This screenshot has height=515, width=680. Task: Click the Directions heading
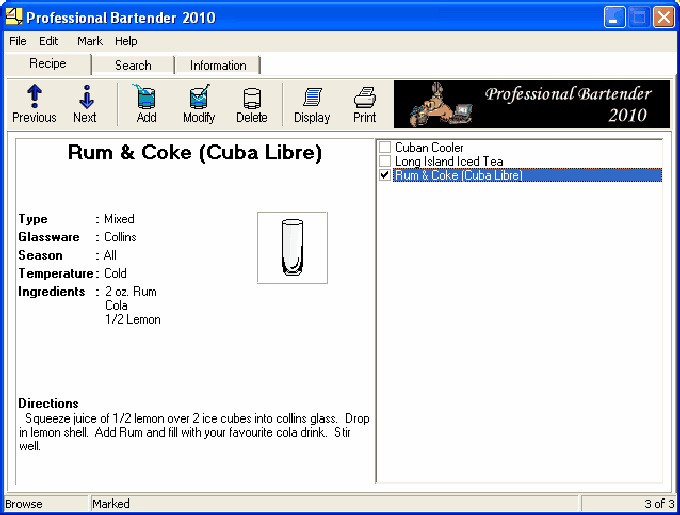pos(48,404)
